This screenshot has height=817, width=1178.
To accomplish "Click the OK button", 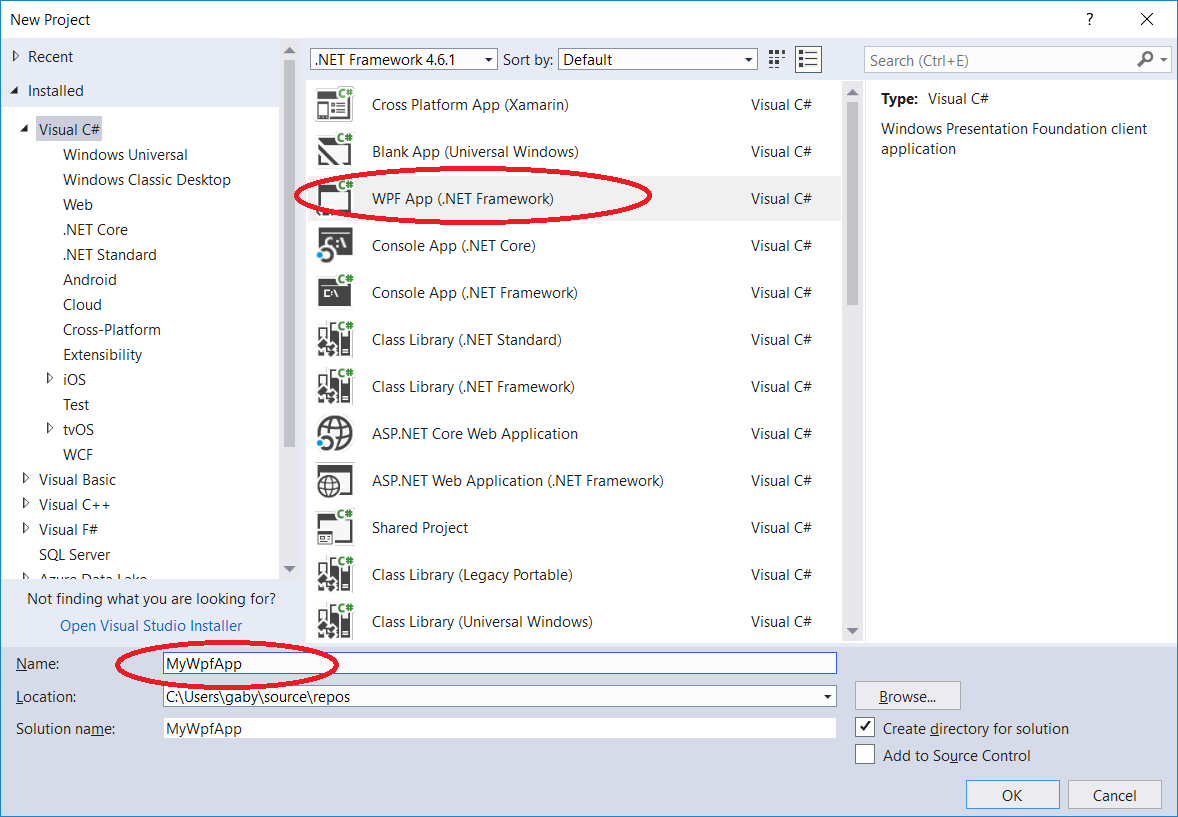I will (x=1012, y=795).
